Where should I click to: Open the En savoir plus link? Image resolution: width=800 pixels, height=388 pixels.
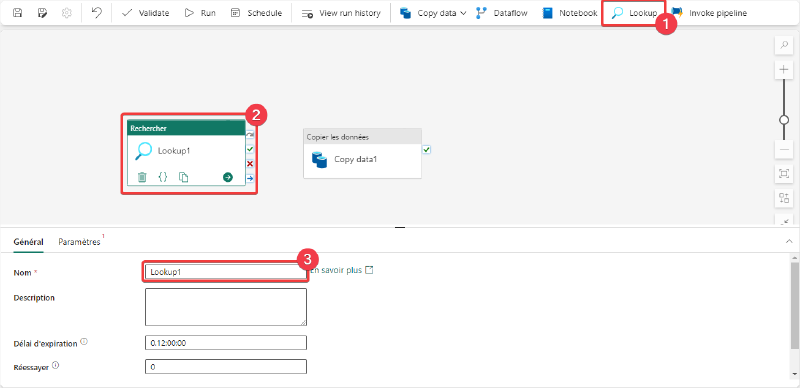pos(342,270)
